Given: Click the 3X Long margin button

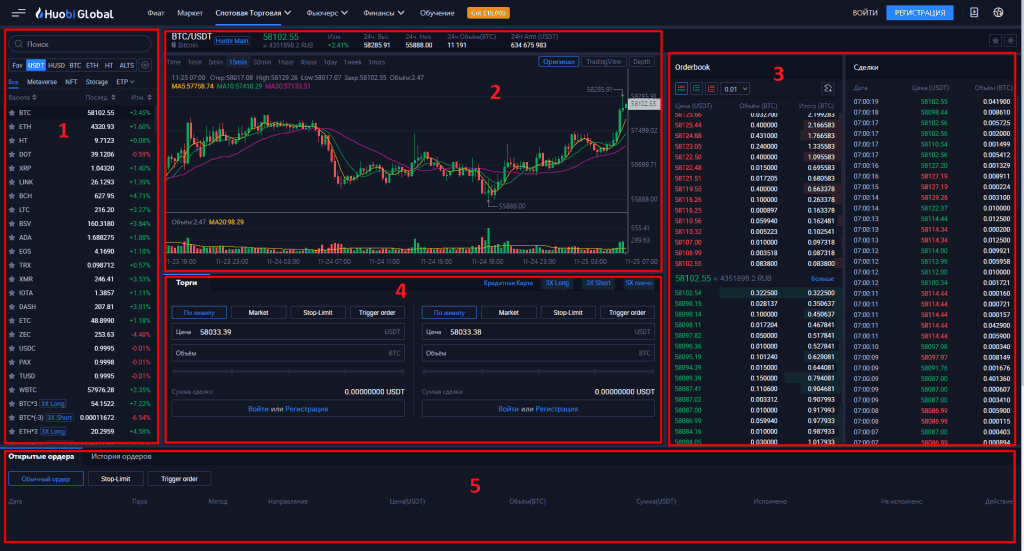Looking at the screenshot, I should click(557, 283).
